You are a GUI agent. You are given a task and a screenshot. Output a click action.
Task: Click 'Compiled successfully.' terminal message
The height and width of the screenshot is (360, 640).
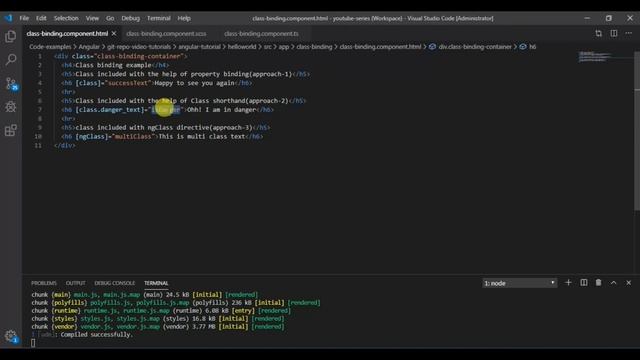point(97,335)
